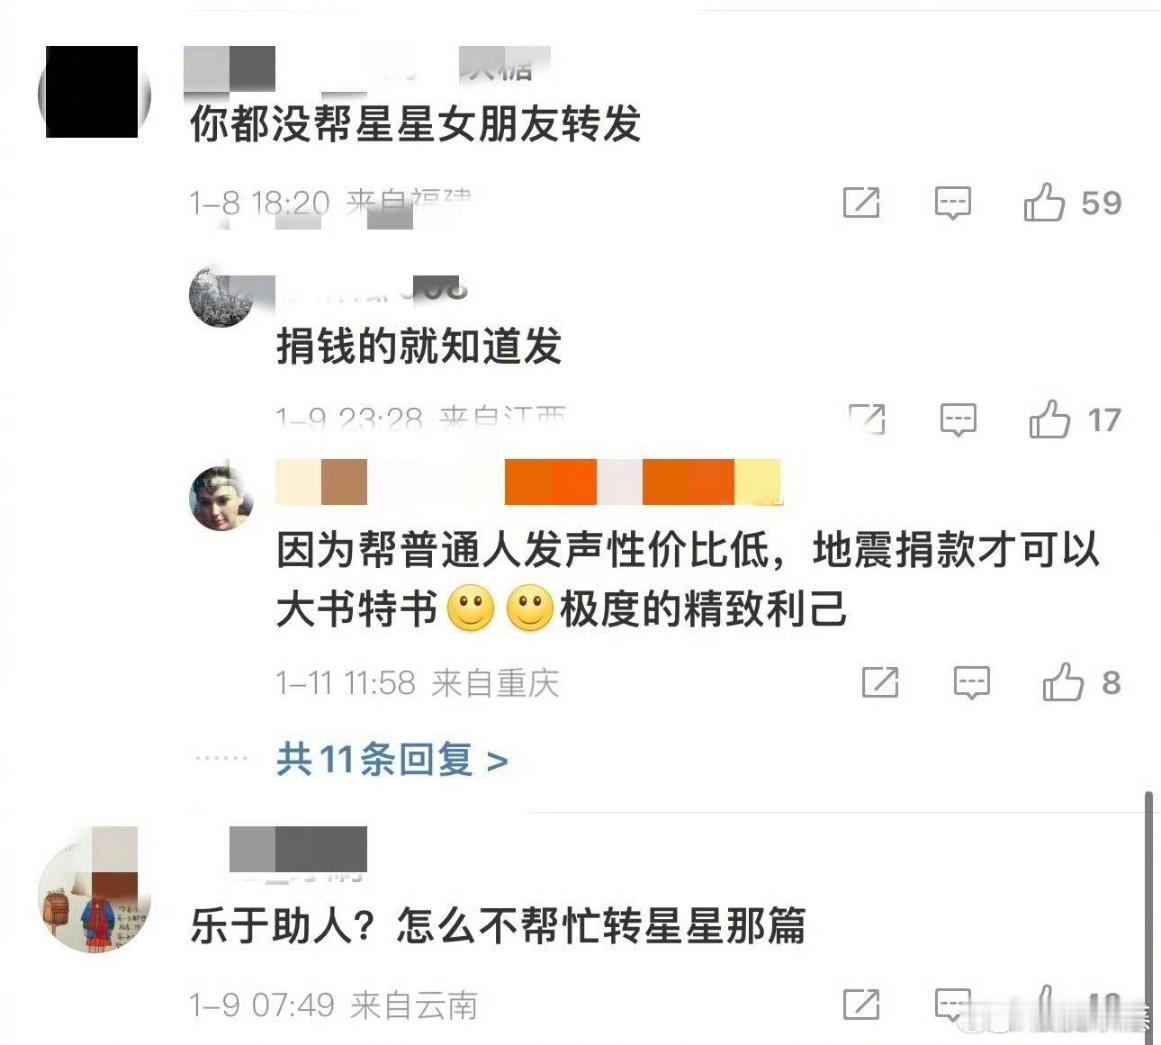Reply to the 因为帮普通人发声 comment

(x=971, y=682)
